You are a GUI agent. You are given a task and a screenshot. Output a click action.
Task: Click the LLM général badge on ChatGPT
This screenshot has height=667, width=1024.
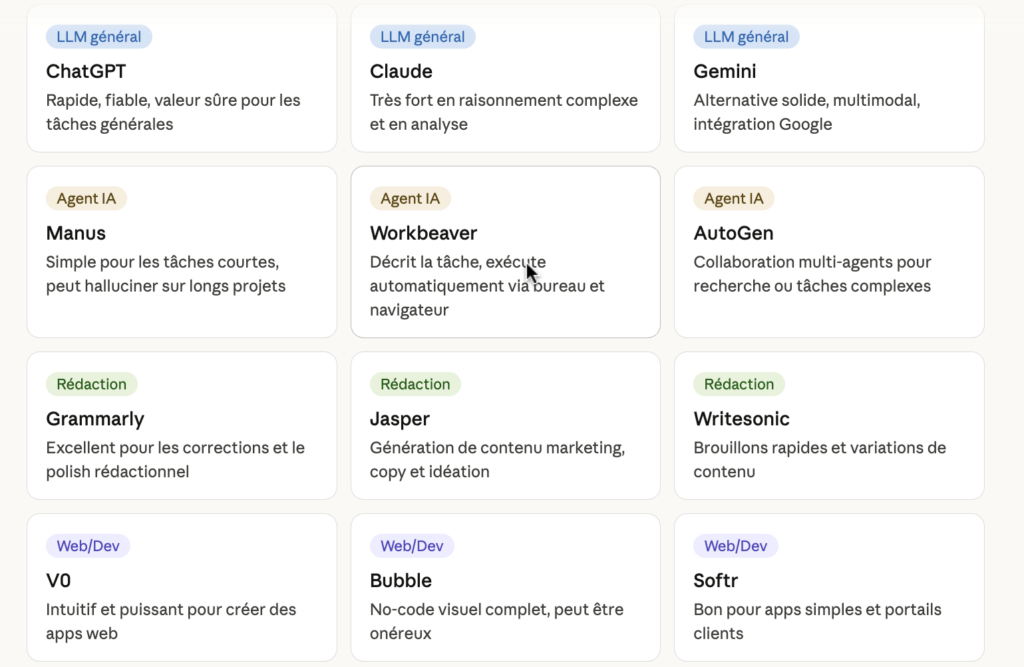click(x=98, y=36)
